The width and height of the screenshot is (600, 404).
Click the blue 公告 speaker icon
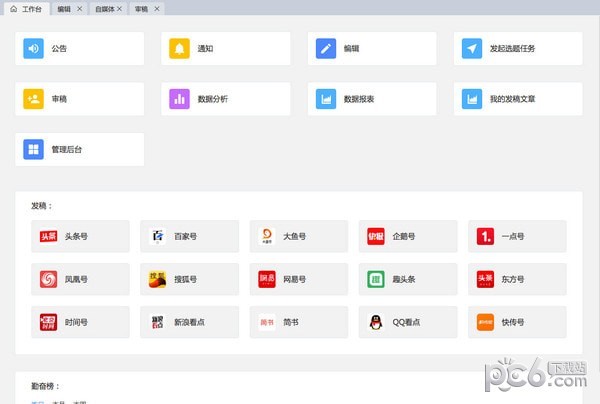coord(34,48)
